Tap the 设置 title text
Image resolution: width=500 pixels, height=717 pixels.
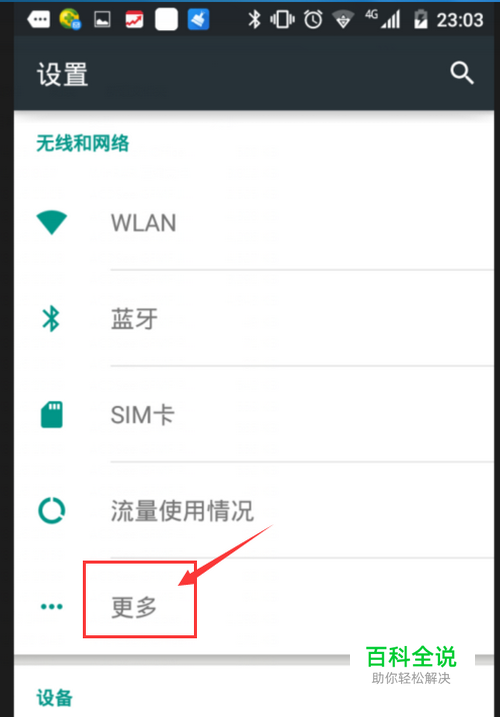click(x=63, y=74)
